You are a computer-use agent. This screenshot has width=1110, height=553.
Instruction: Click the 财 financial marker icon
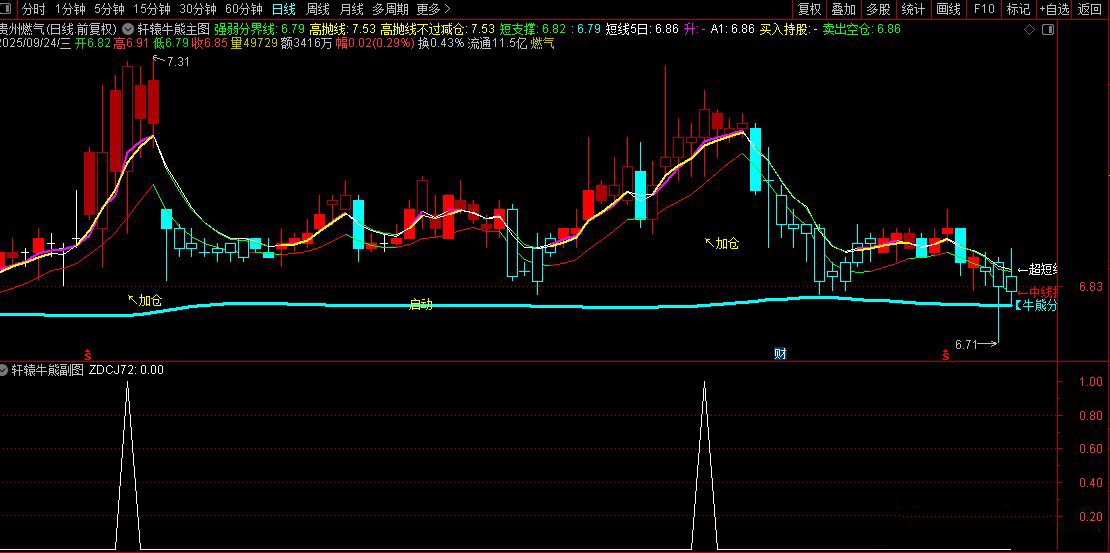point(780,354)
